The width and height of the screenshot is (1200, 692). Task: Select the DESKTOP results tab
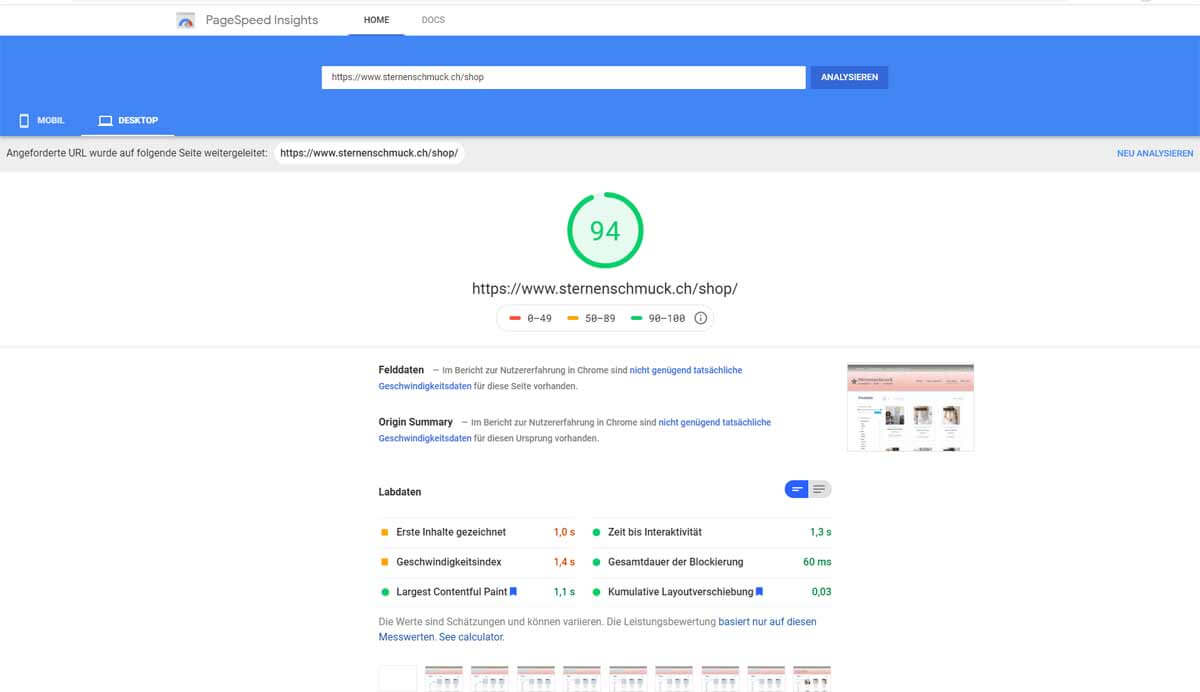click(128, 121)
